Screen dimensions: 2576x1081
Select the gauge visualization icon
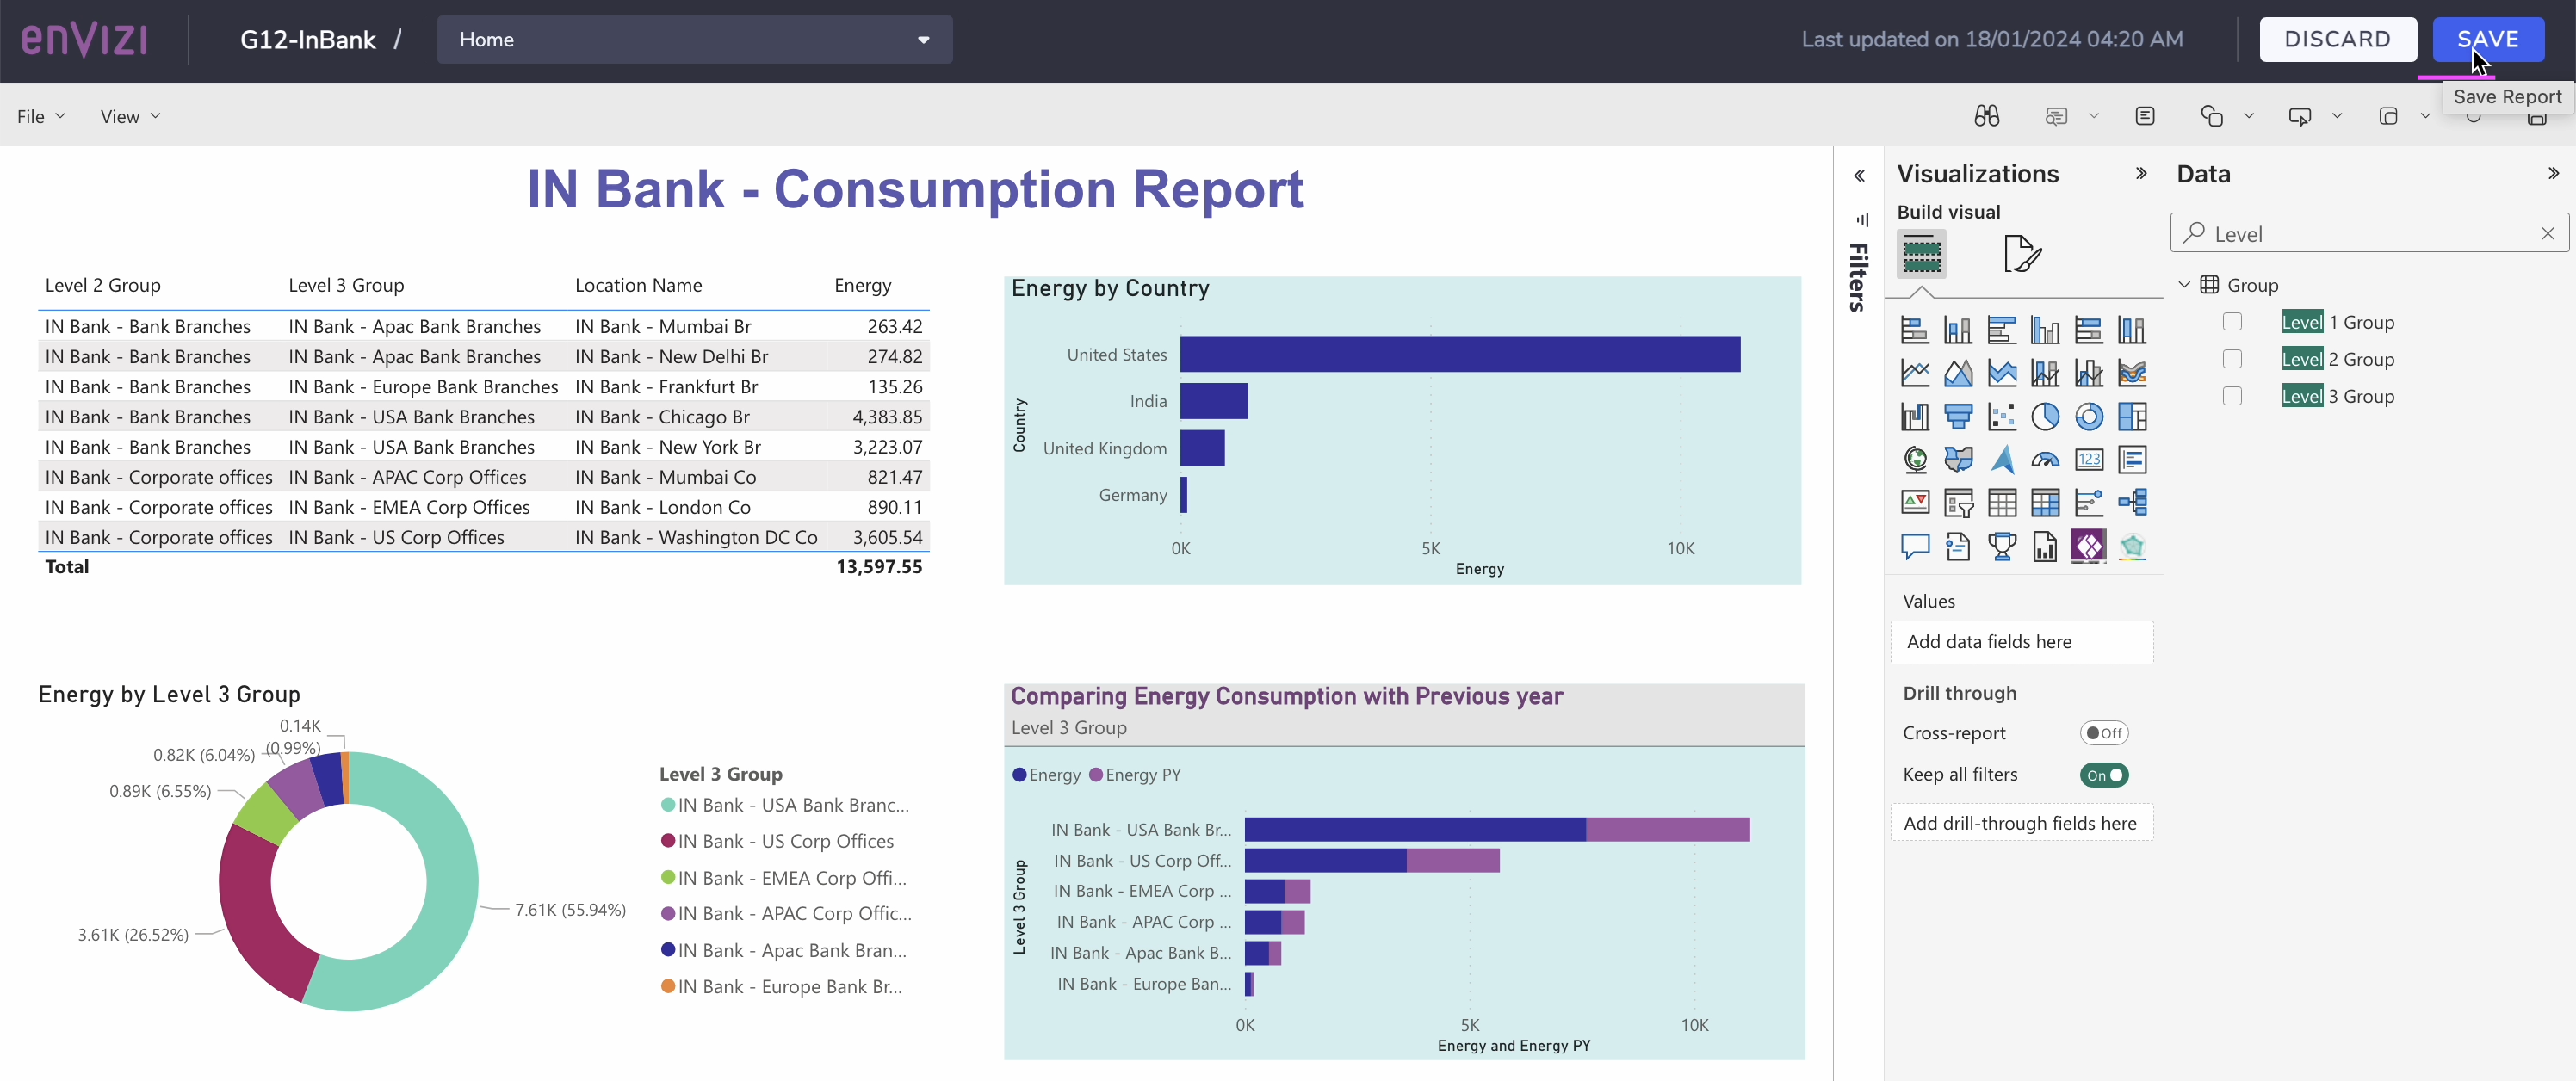tap(2046, 459)
